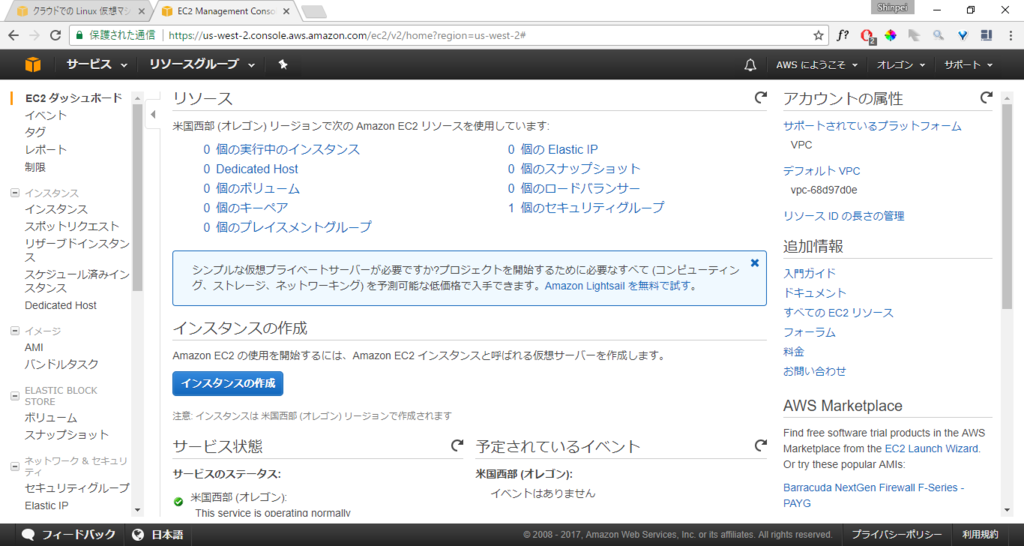The height and width of the screenshot is (546, 1024).
Task: Click the feedback speech bubble icon
Action: 28,534
